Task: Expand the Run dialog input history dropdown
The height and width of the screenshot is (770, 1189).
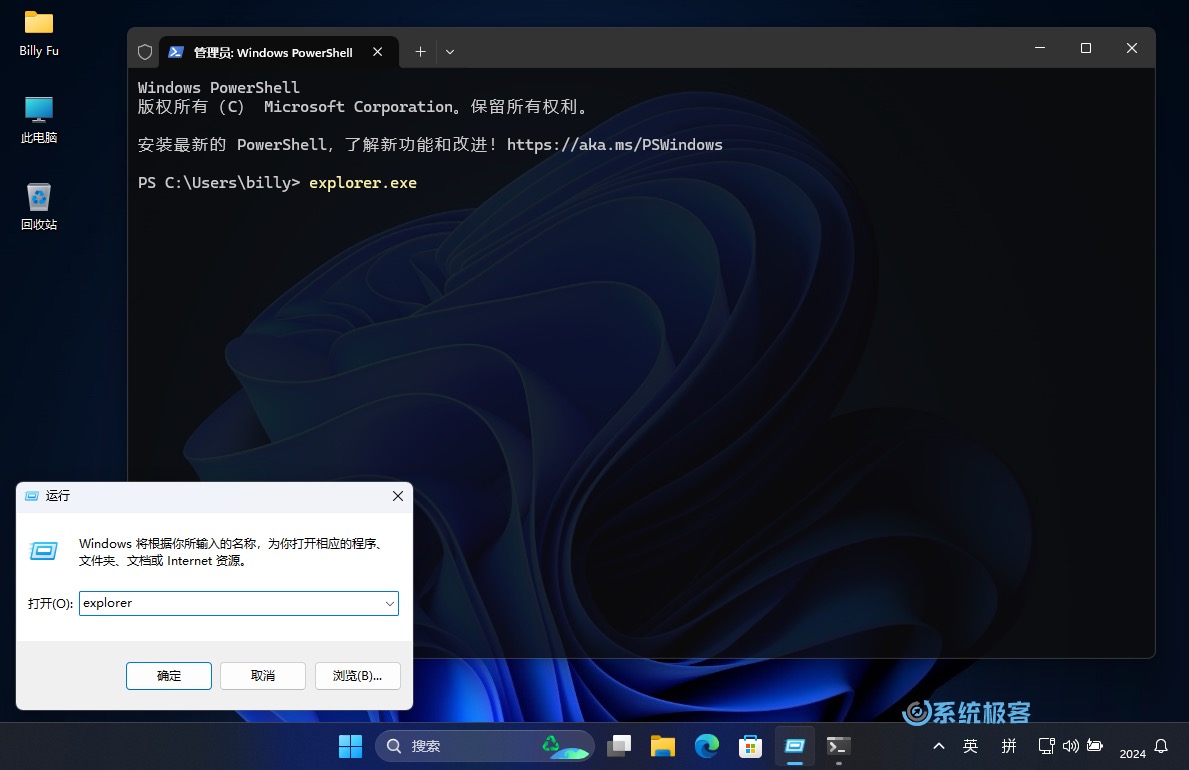Action: [x=389, y=603]
